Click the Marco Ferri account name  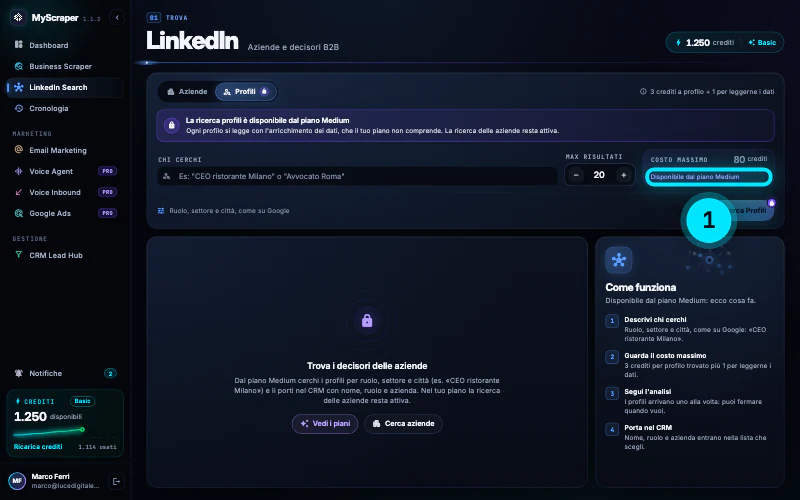tap(51, 477)
